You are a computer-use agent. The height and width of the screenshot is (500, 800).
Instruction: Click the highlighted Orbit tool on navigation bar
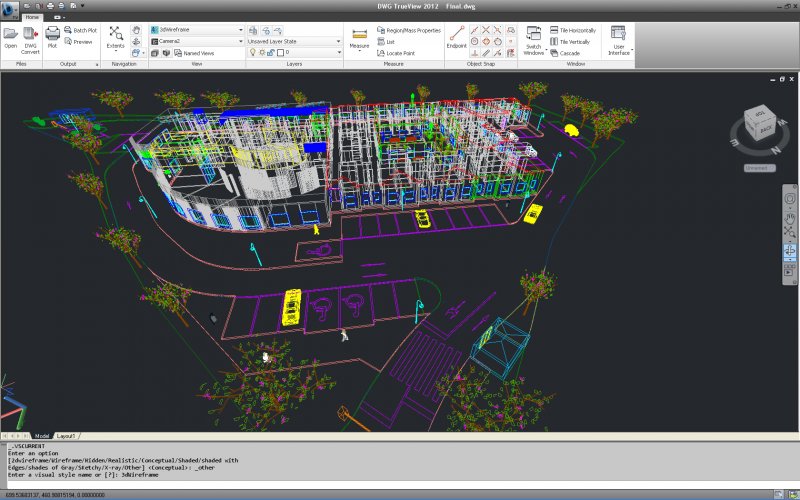(x=790, y=251)
